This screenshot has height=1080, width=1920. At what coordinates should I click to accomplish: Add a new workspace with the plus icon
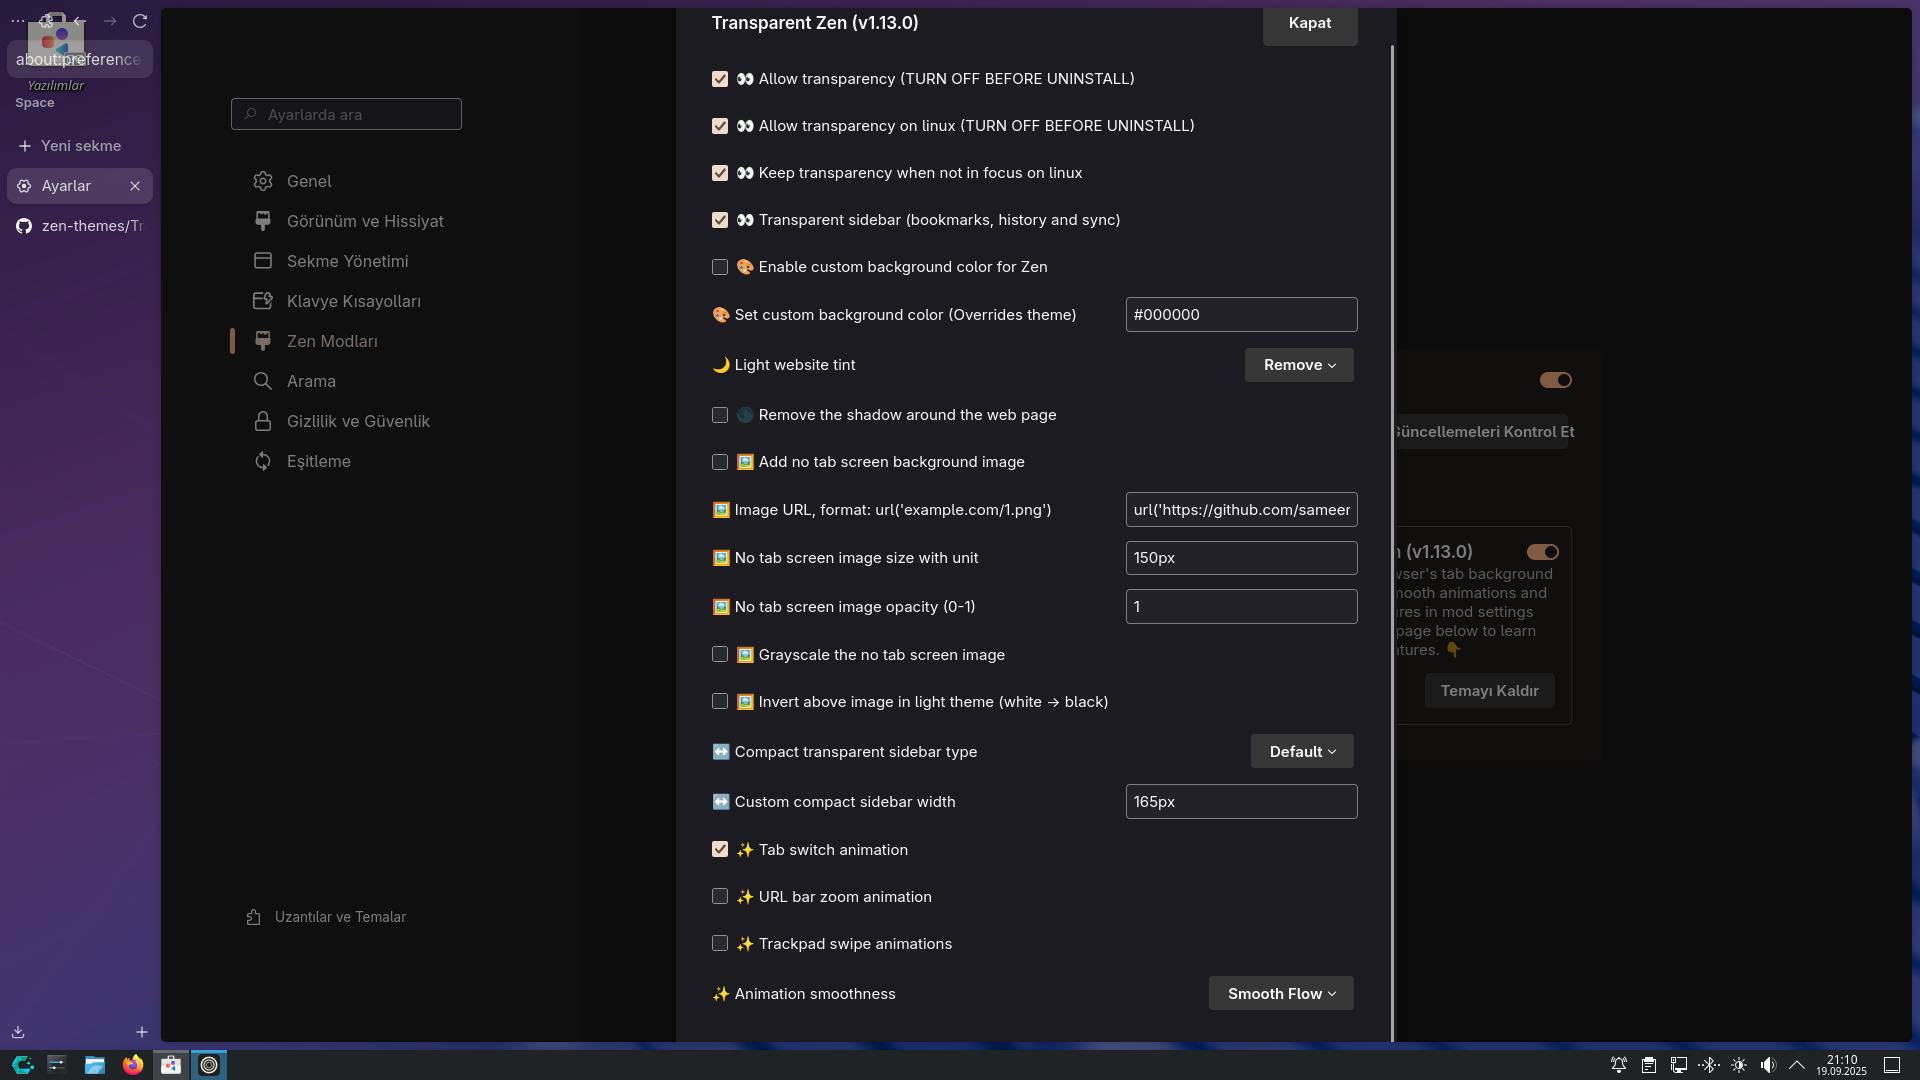[142, 1032]
